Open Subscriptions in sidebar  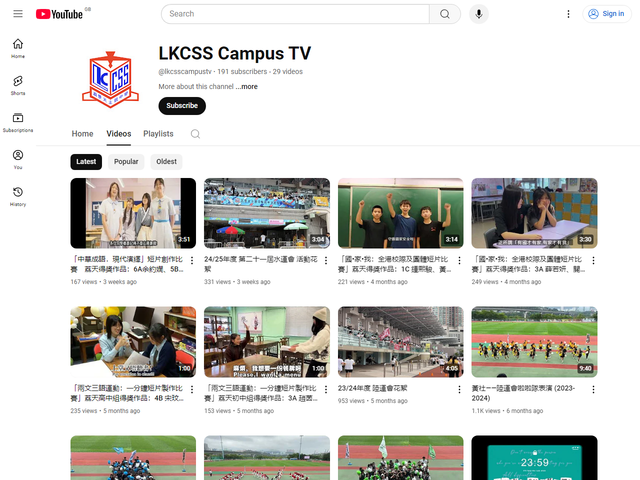click(18, 122)
